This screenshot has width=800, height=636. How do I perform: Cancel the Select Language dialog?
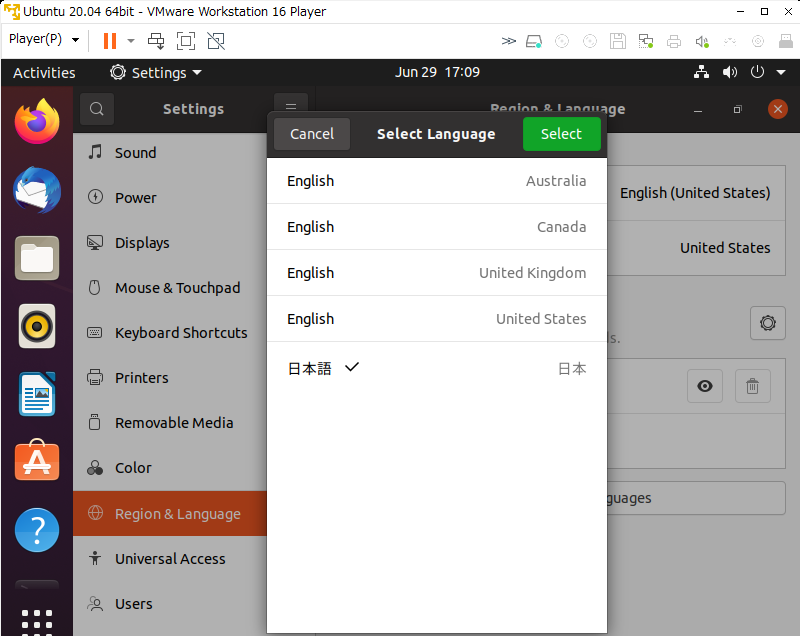click(312, 134)
